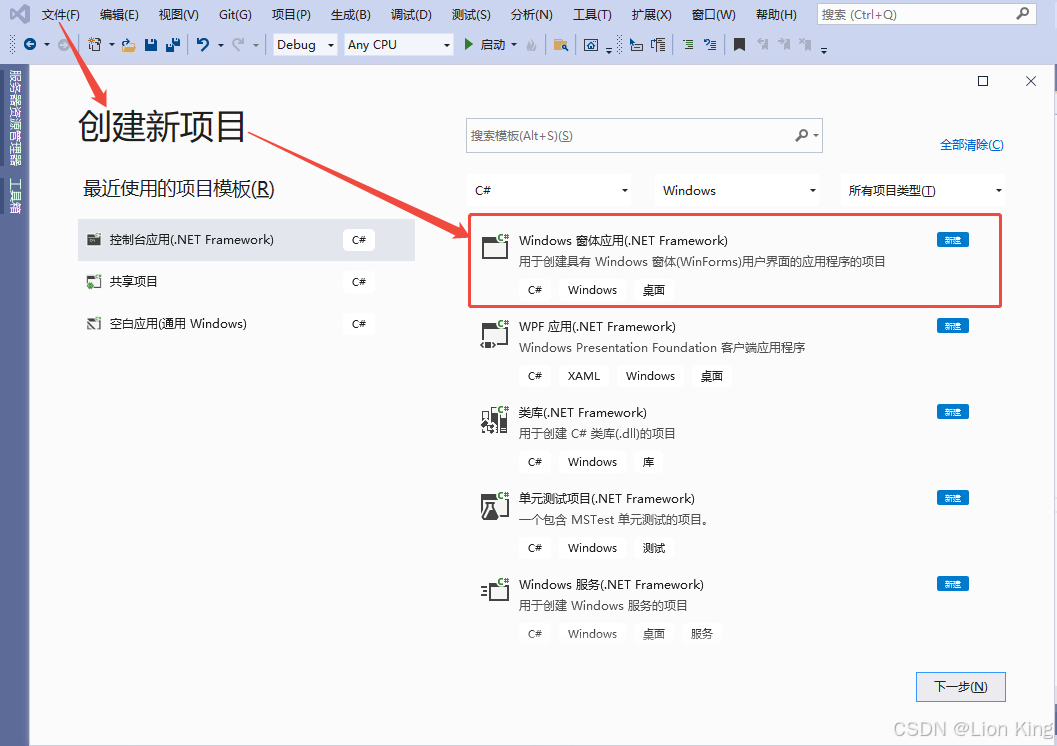Click the console app recent template icon
The image size is (1057, 746).
pos(94,240)
